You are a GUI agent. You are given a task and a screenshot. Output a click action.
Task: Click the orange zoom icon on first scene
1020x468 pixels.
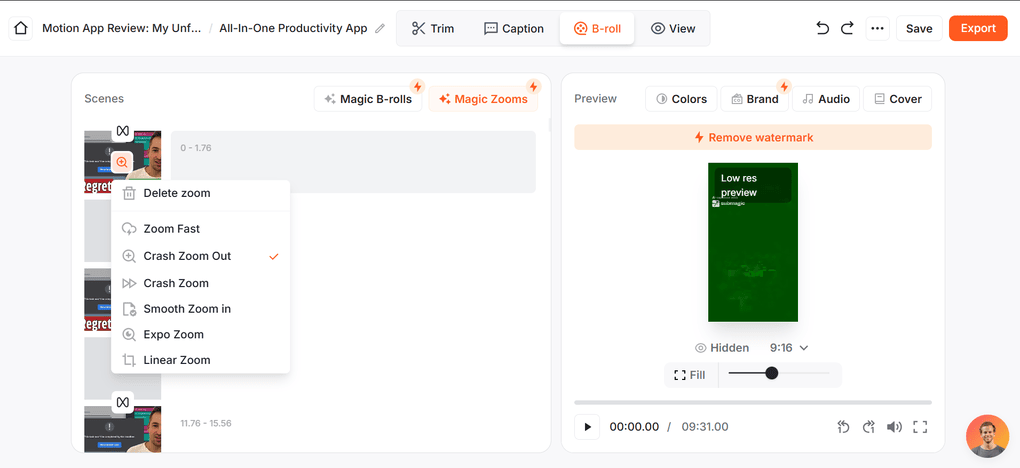click(x=122, y=162)
